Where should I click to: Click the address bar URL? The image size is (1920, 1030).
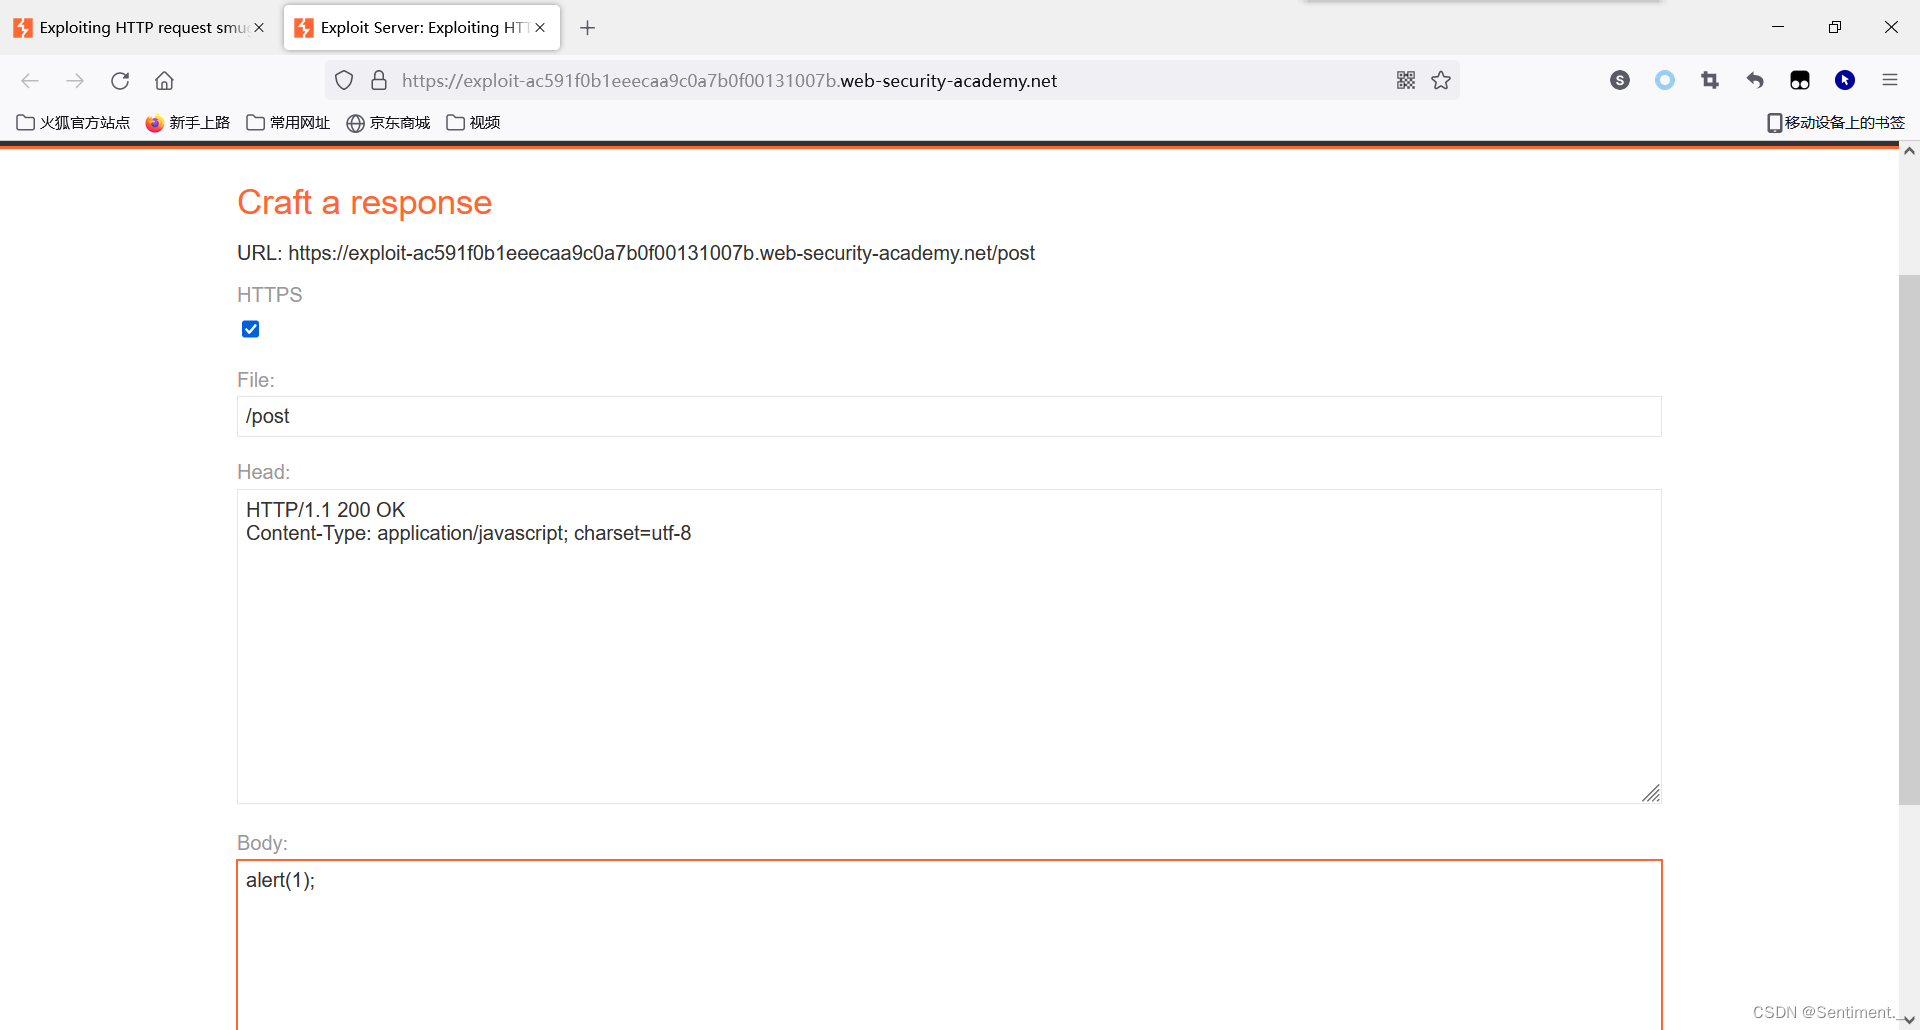(729, 81)
